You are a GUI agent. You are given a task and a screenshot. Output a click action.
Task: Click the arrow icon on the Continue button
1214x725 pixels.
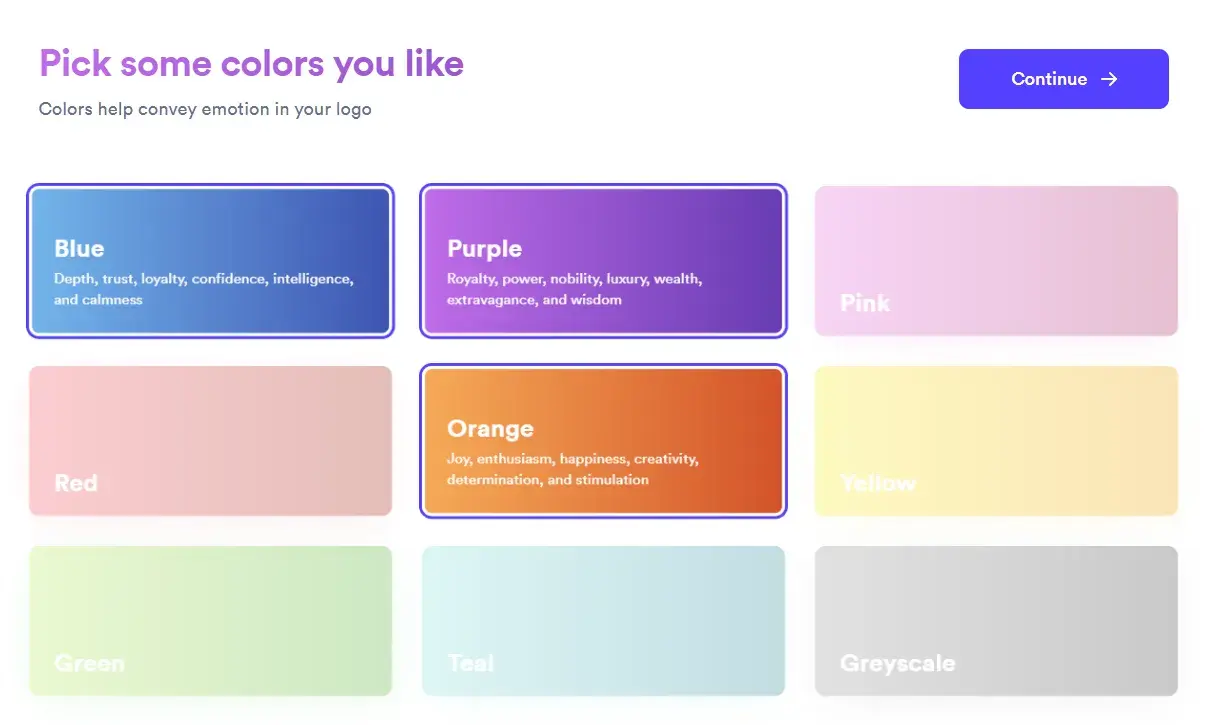[1108, 79]
